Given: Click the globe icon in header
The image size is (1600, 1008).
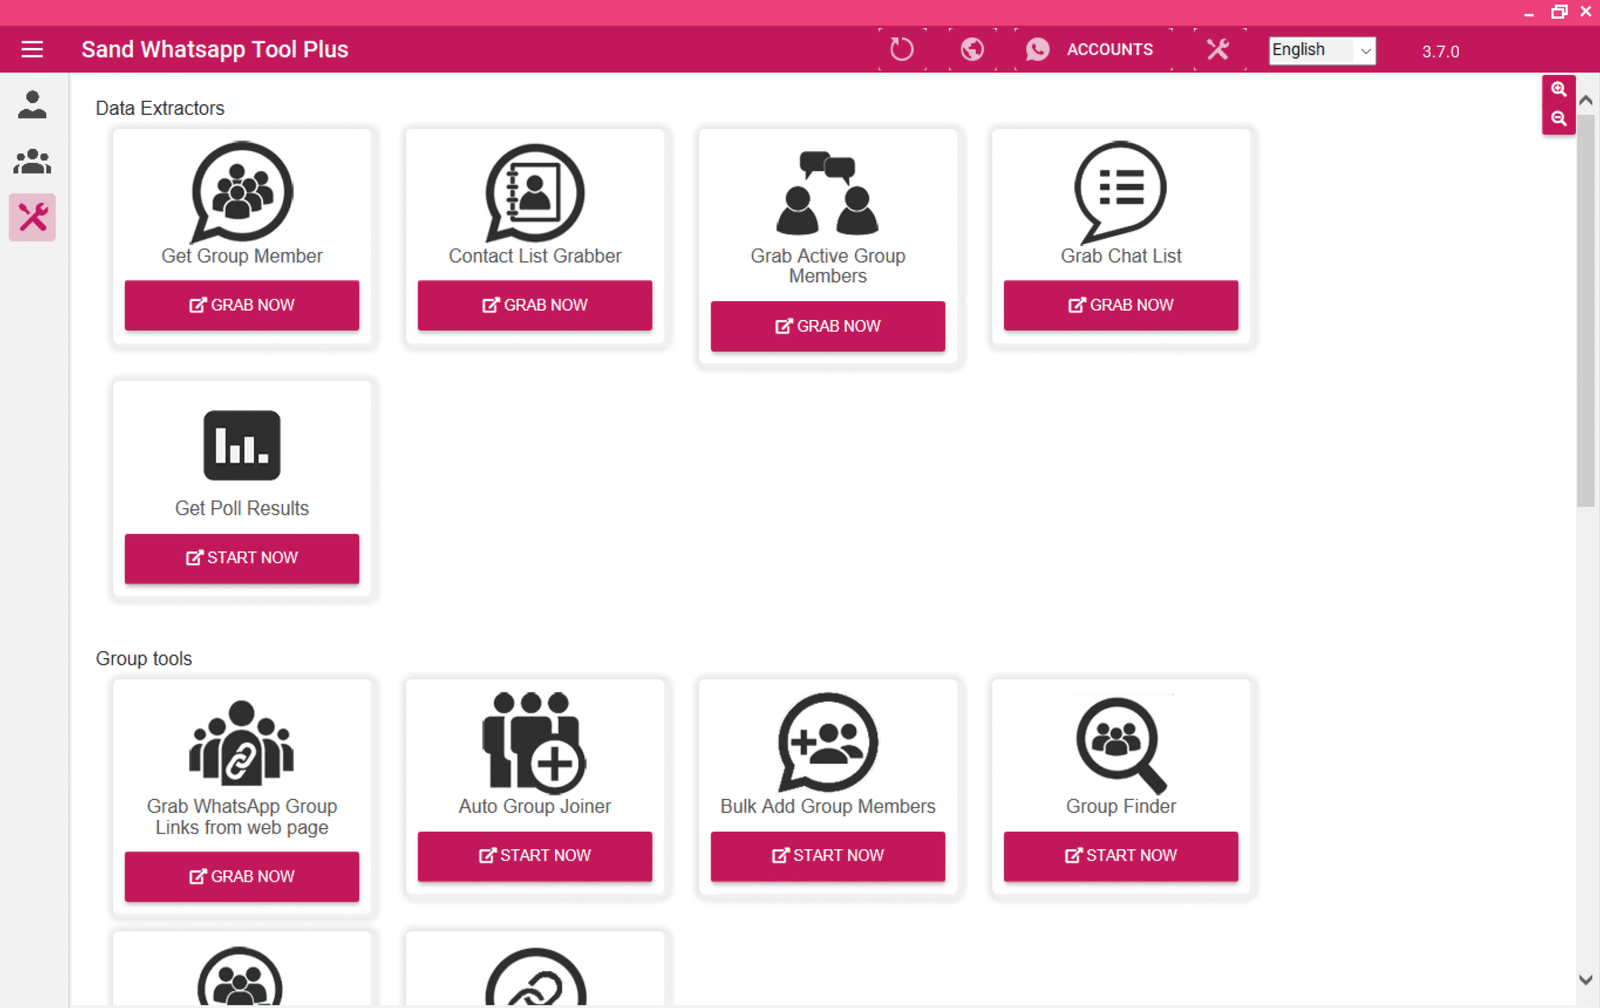Looking at the screenshot, I should [972, 49].
